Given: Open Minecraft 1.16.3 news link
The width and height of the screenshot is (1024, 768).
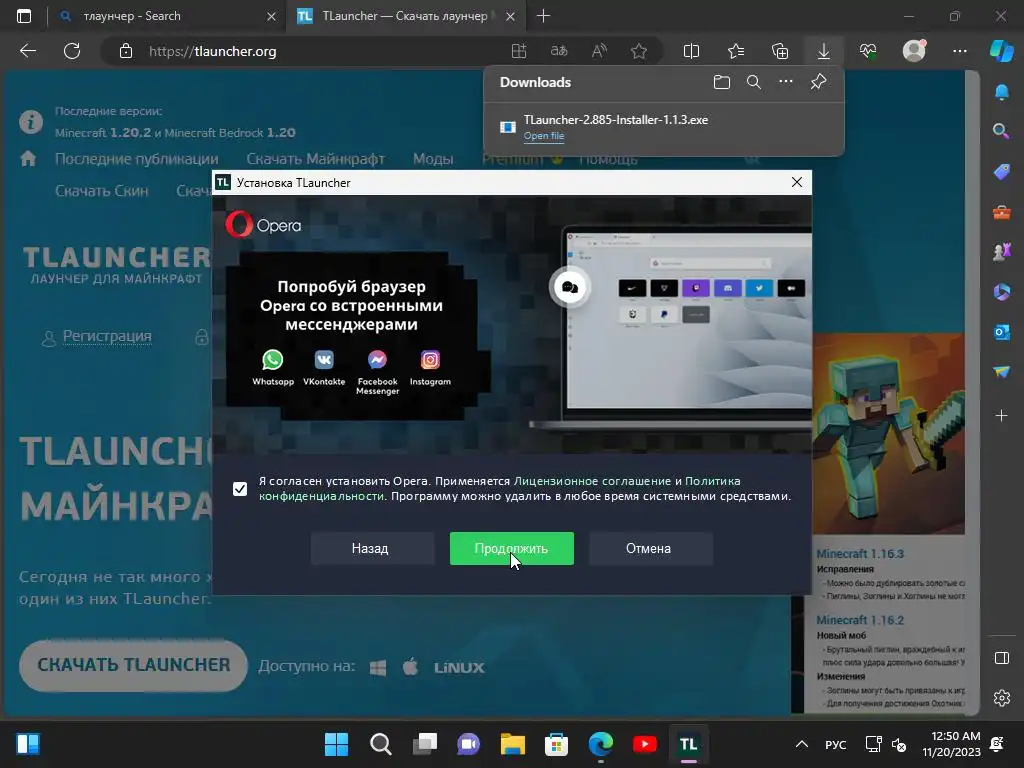Looking at the screenshot, I should pos(860,553).
